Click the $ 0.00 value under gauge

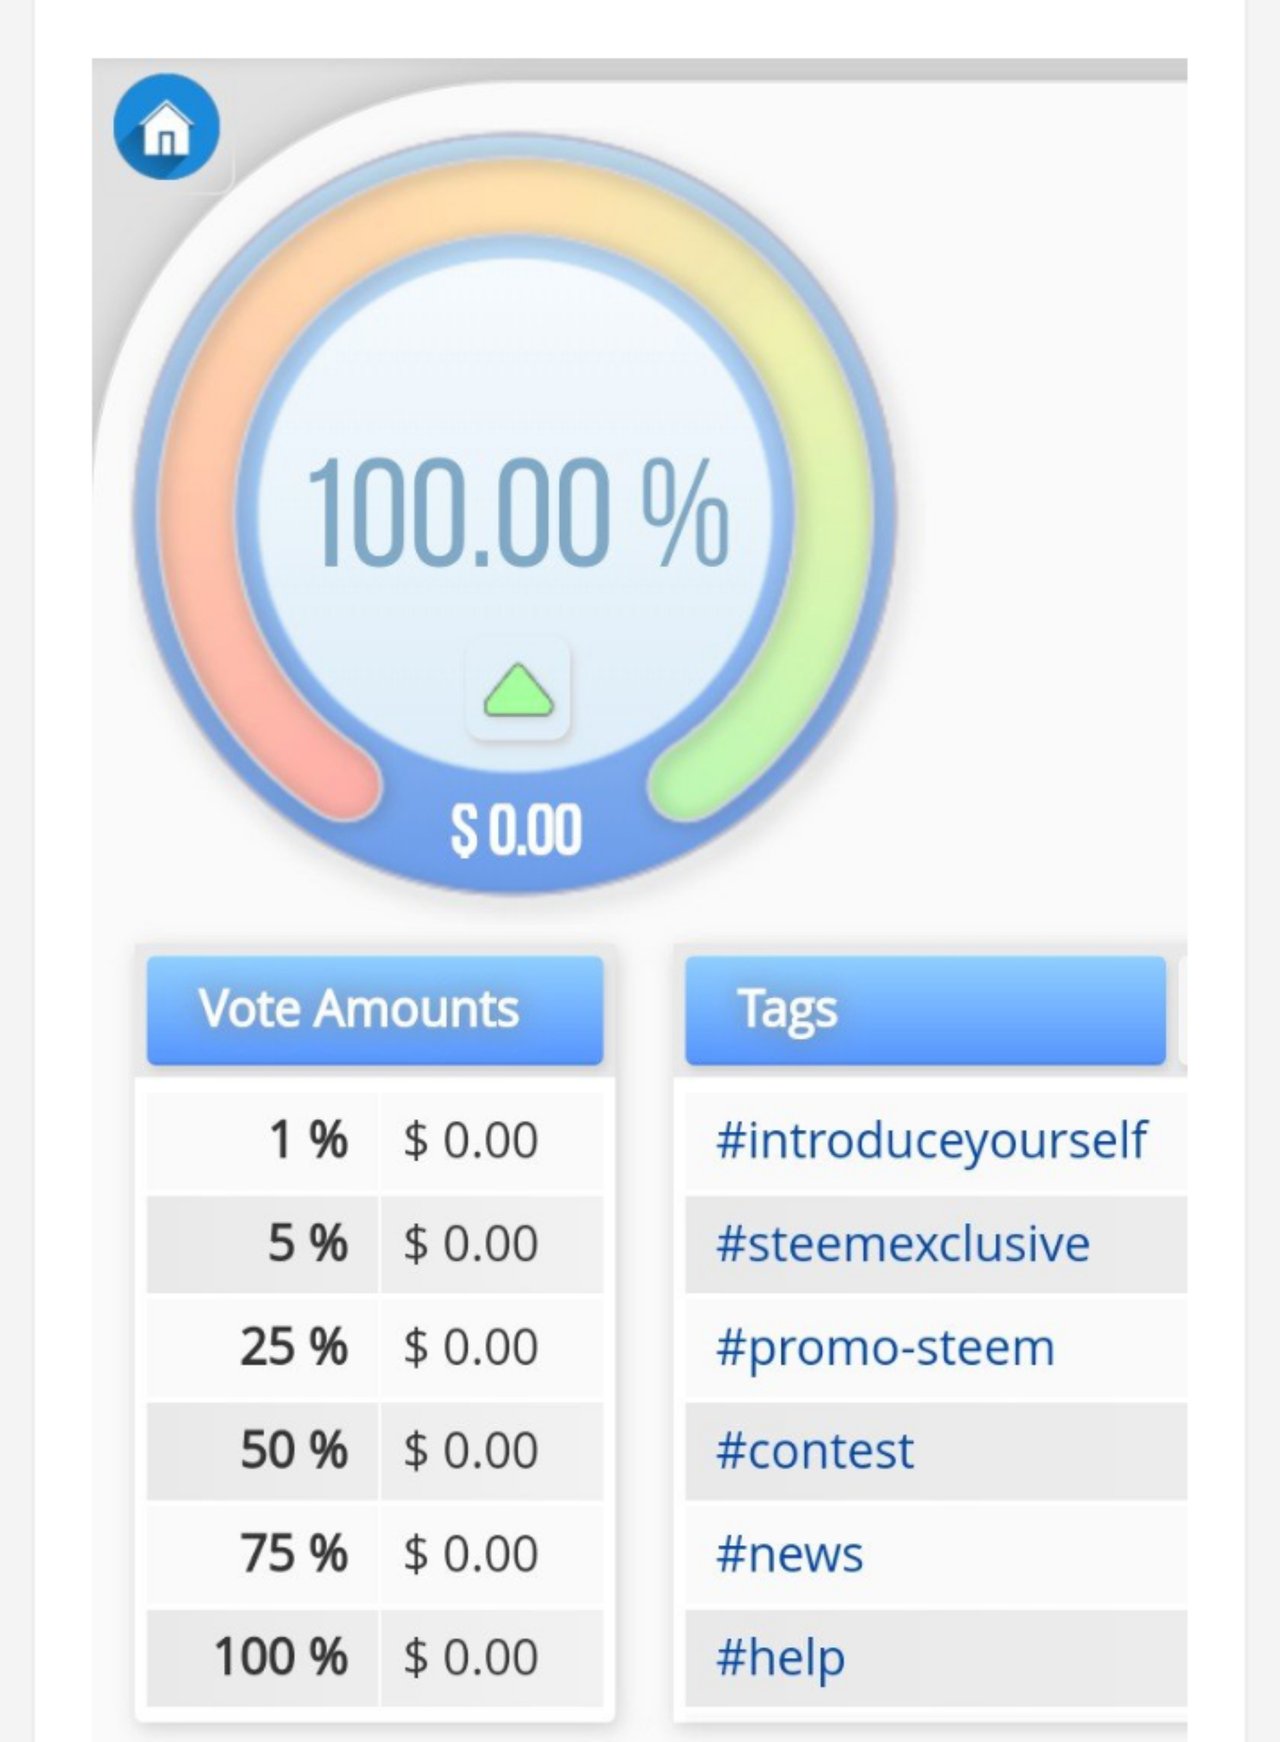516,829
